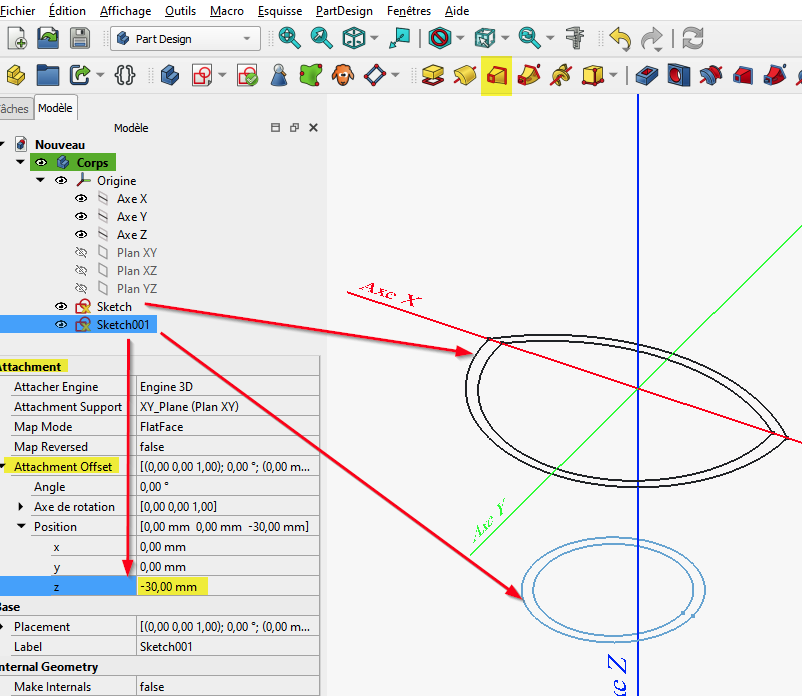Hide Axe X with eye icon

81,198
